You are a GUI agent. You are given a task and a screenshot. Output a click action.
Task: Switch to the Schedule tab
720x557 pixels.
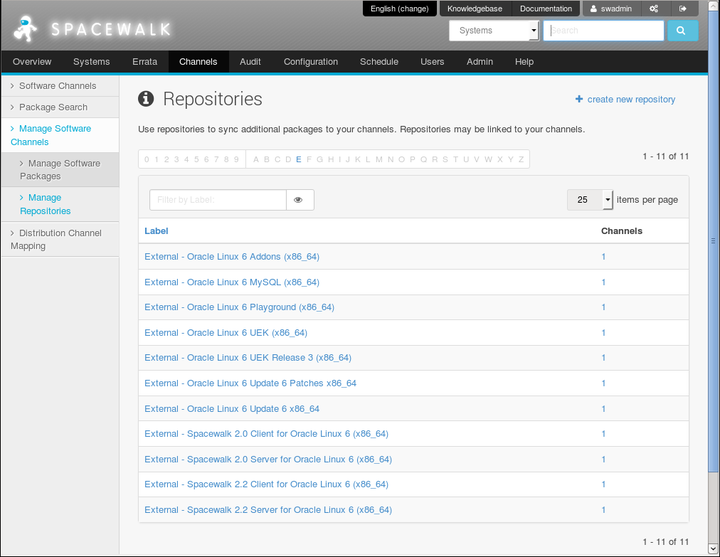click(x=379, y=62)
